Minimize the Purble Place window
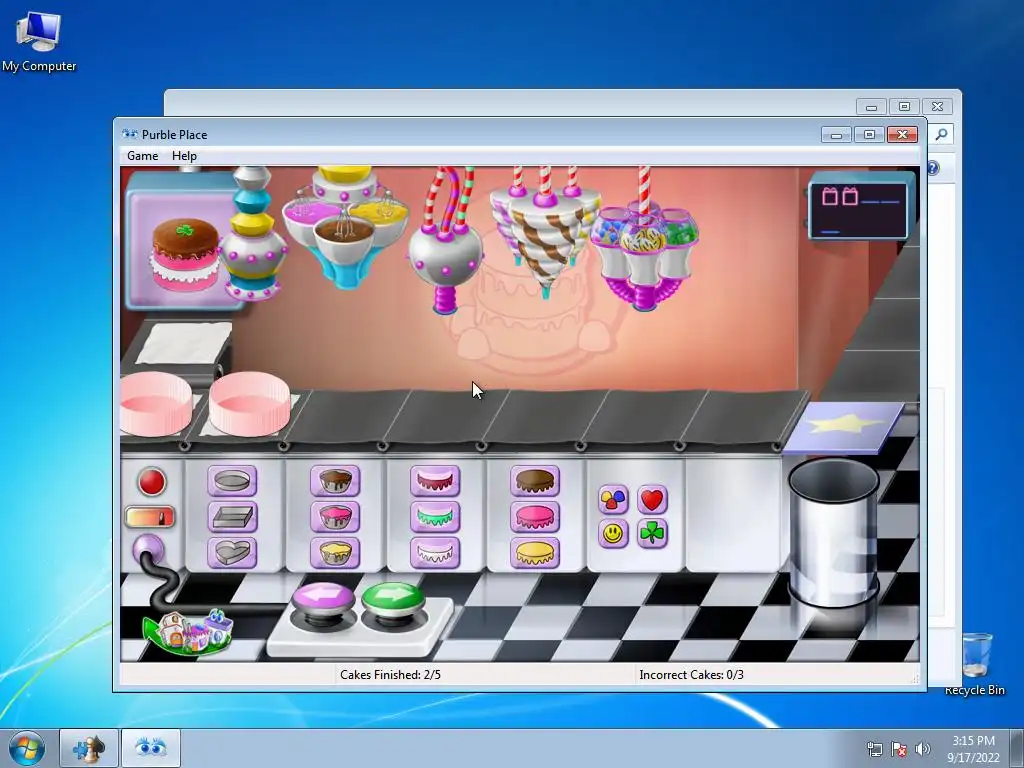1024x768 pixels. 837,135
